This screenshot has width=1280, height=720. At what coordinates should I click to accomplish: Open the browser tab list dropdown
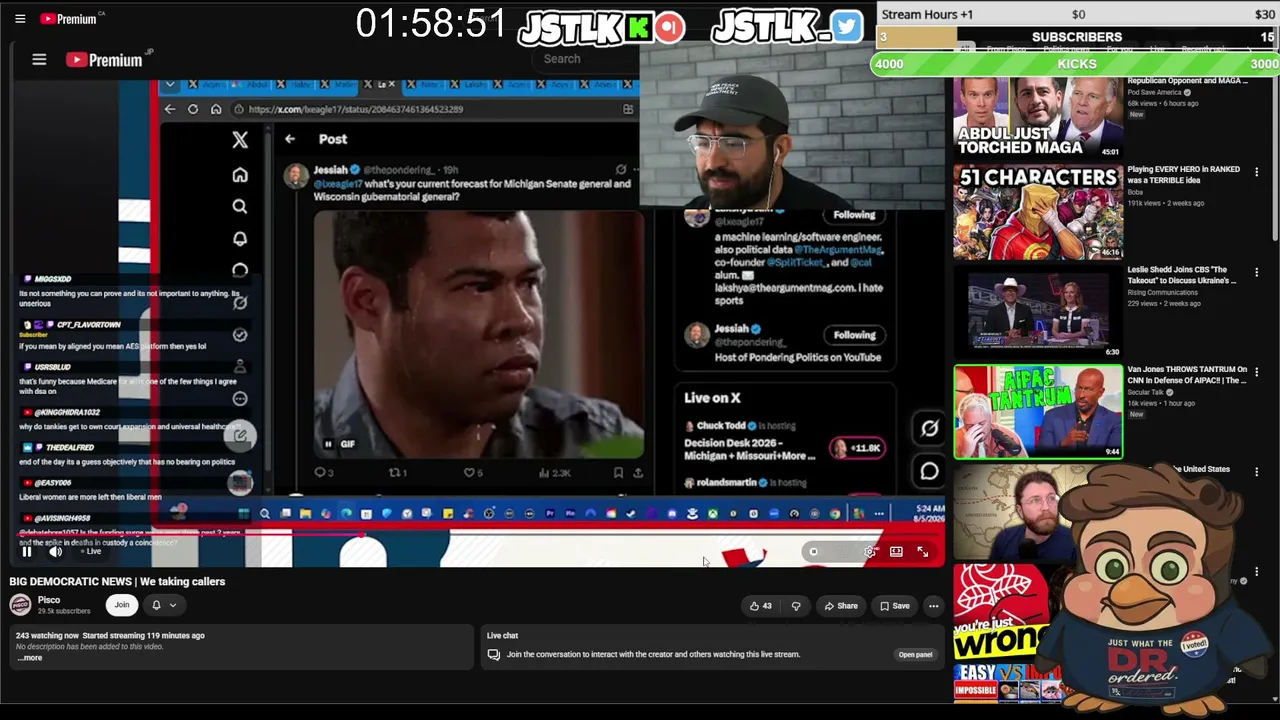point(170,85)
